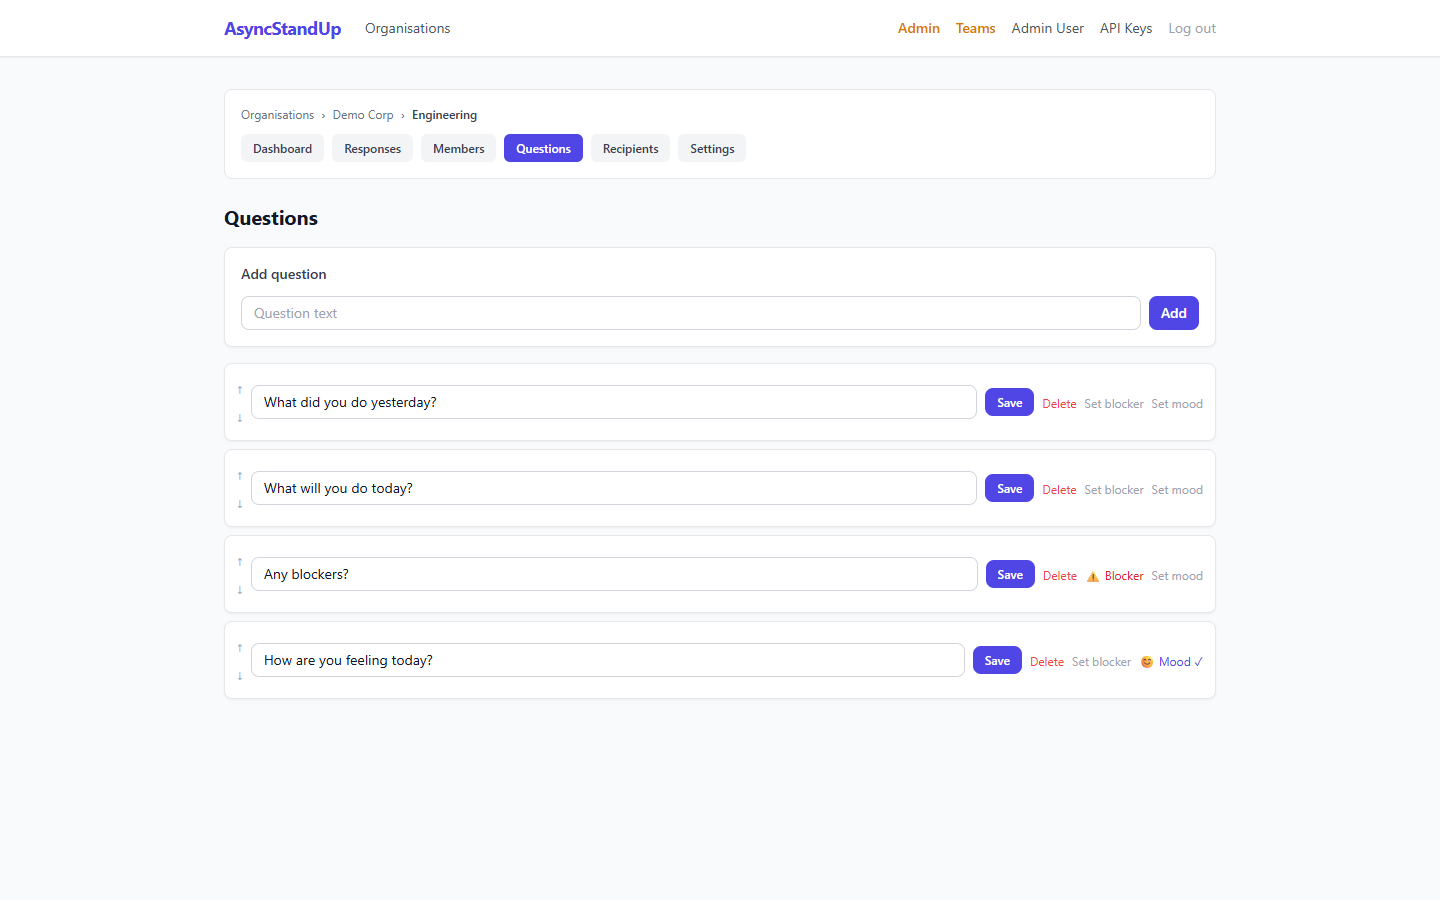This screenshot has width=1440, height=900.
Task: Set mood on 'What did you do yesterday?'
Action: pyautogui.click(x=1177, y=404)
